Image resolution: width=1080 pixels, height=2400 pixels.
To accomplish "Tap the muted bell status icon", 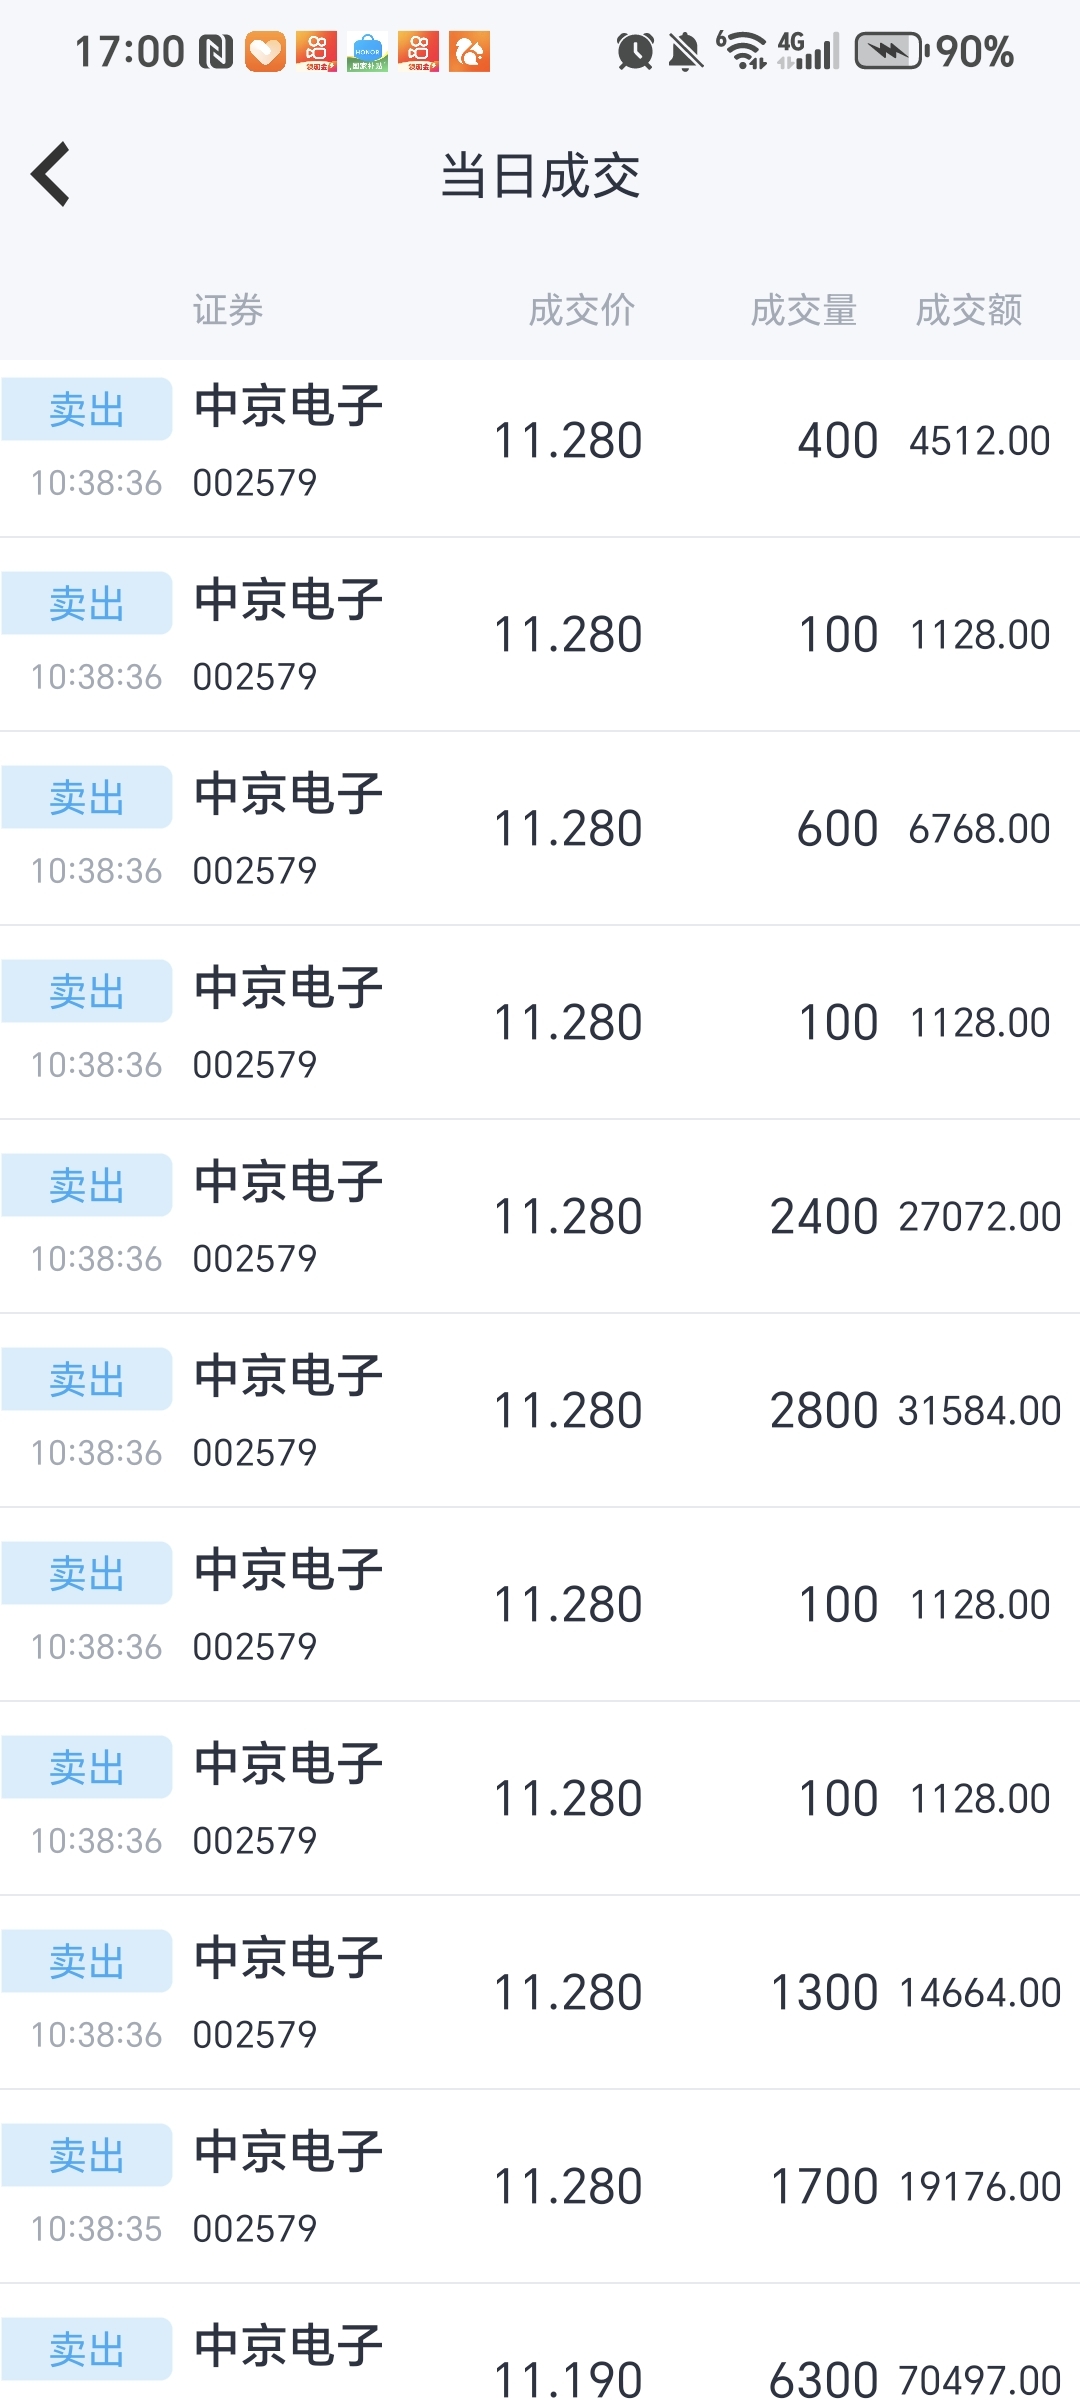I will (686, 51).
